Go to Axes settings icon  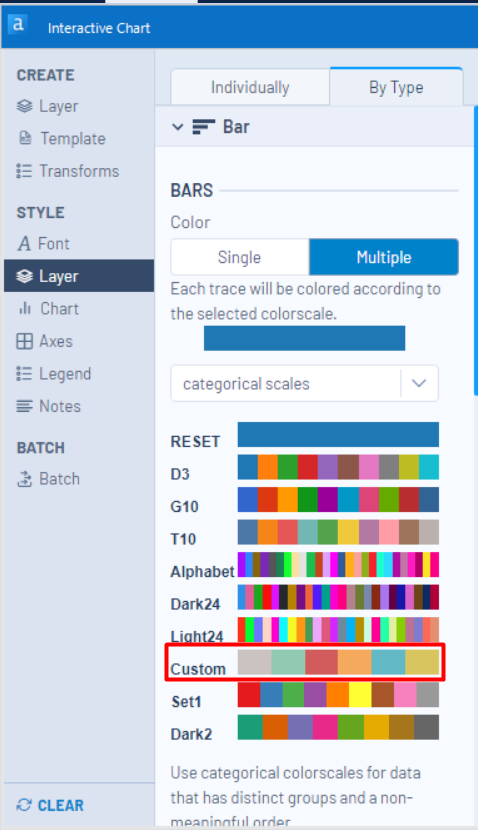(x=24, y=341)
